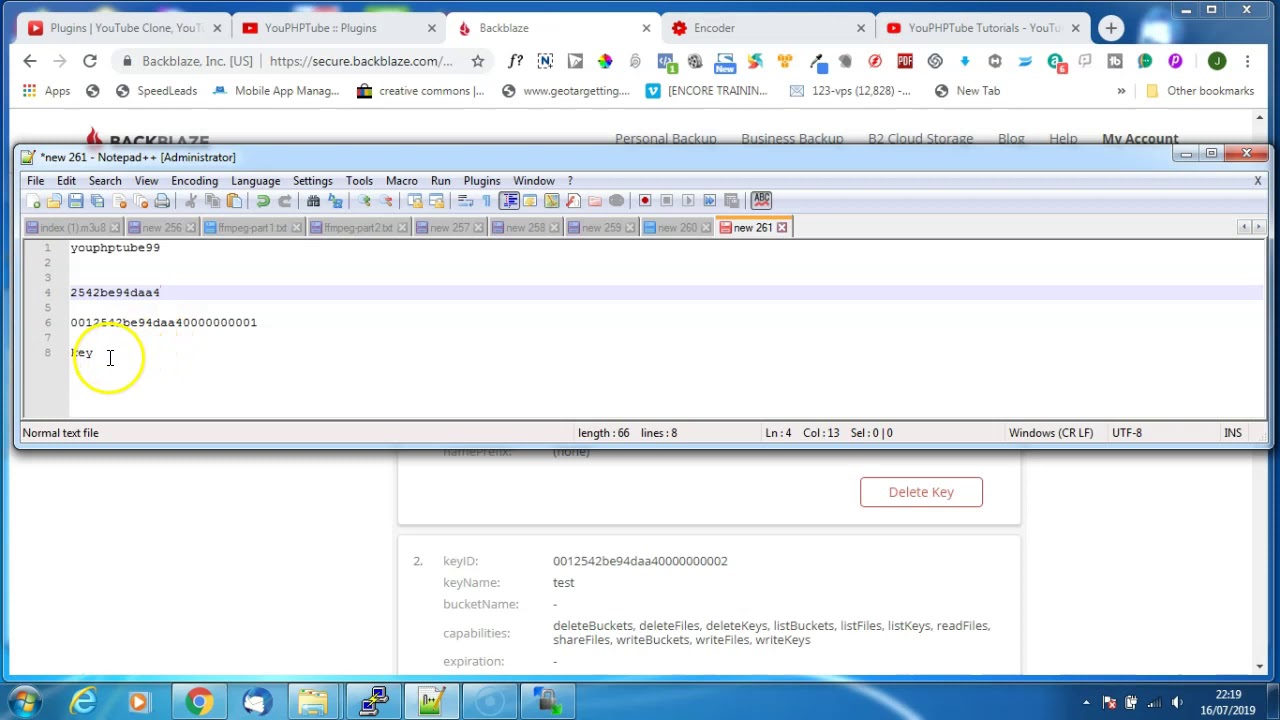Image resolution: width=1280 pixels, height=720 pixels.
Task: Click the INS indicator in status bar
Action: coord(1233,433)
